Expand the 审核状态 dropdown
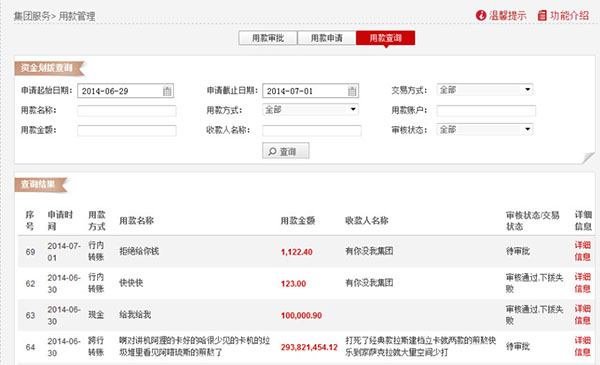Screen dimensions: 600x365 485,130
